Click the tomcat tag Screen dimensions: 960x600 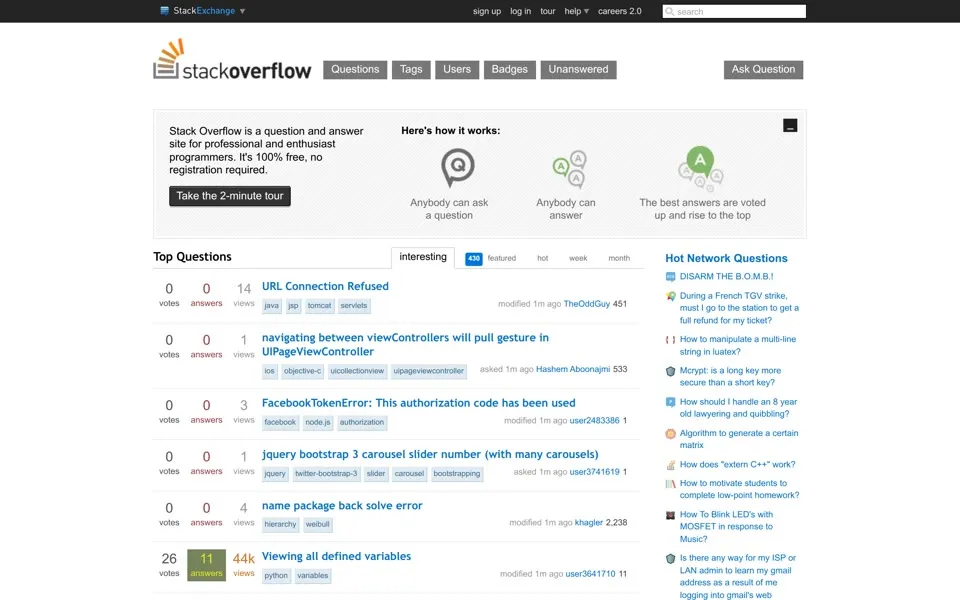[x=319, y=306]
